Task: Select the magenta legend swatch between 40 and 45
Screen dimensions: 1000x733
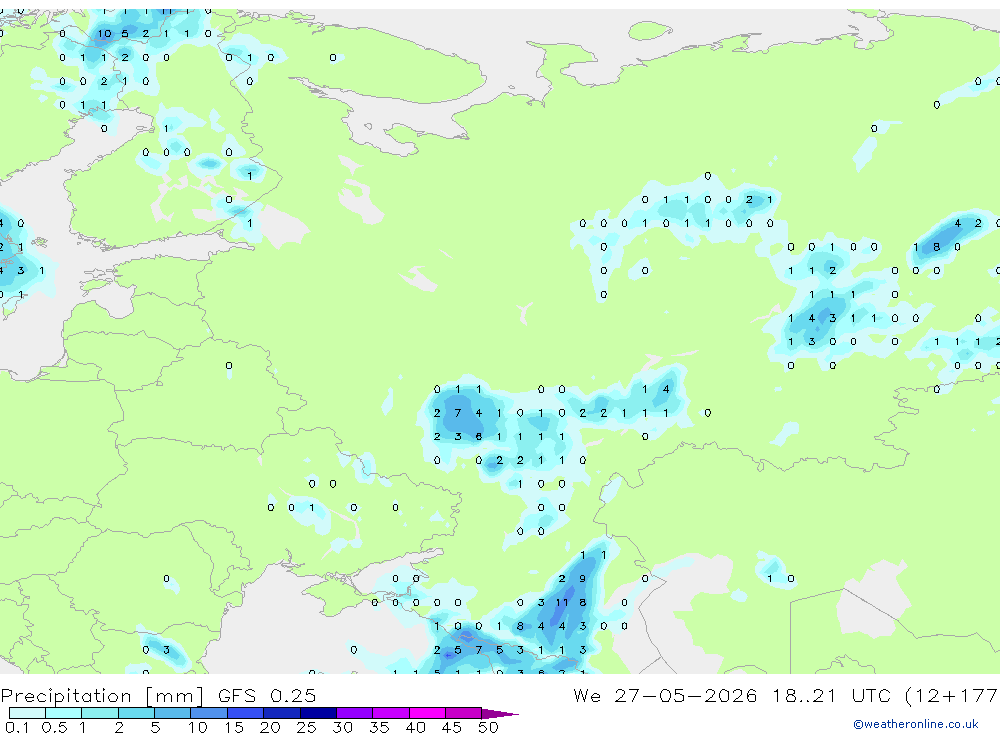Action: (427, 713)
